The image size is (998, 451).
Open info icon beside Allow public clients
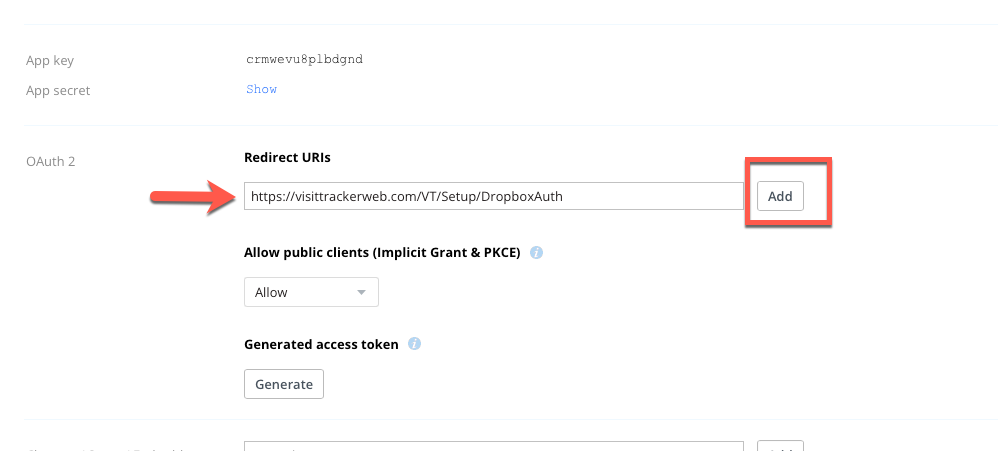click(x=537, y=253)
